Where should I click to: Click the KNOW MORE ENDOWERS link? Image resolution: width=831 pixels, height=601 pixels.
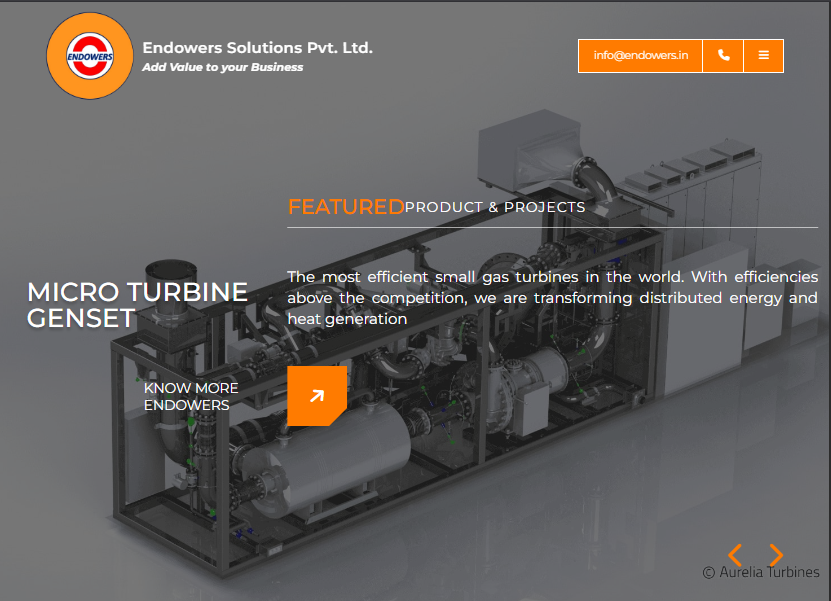pyautogui.click(x=191, y=396)
